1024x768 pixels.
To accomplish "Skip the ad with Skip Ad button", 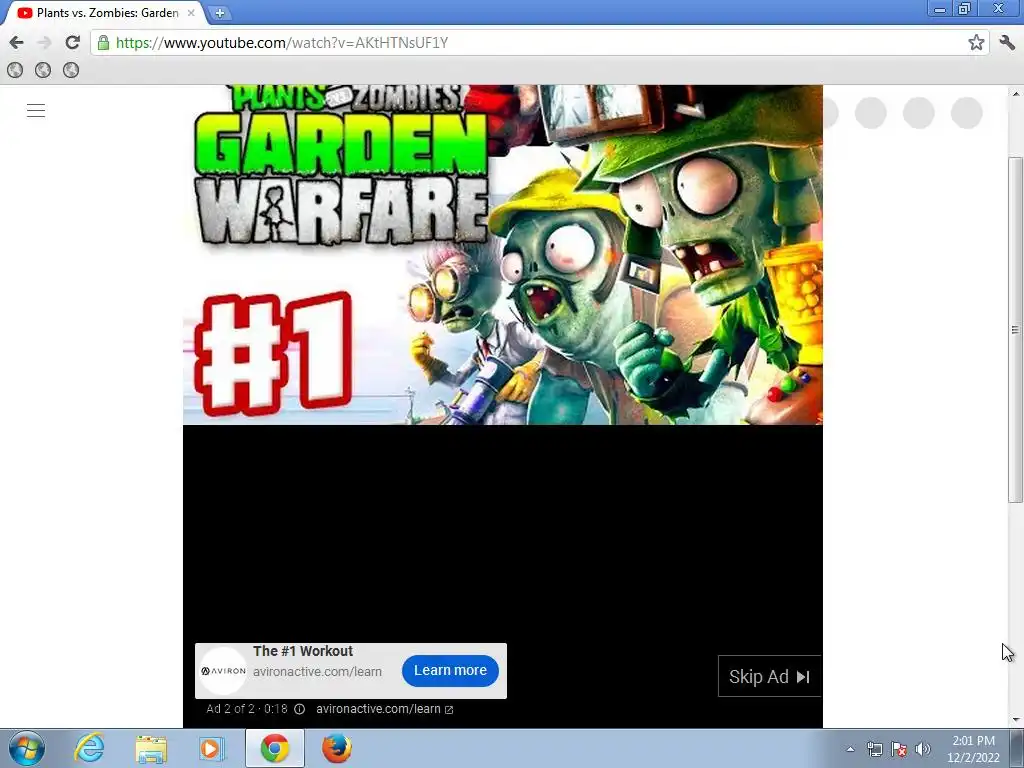I will coord(769,677).
